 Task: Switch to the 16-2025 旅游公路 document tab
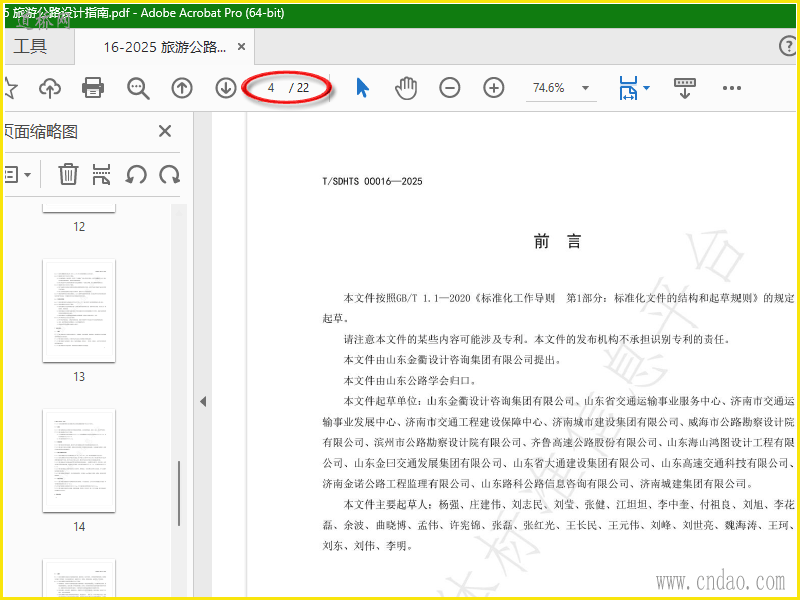click(164, 47)
